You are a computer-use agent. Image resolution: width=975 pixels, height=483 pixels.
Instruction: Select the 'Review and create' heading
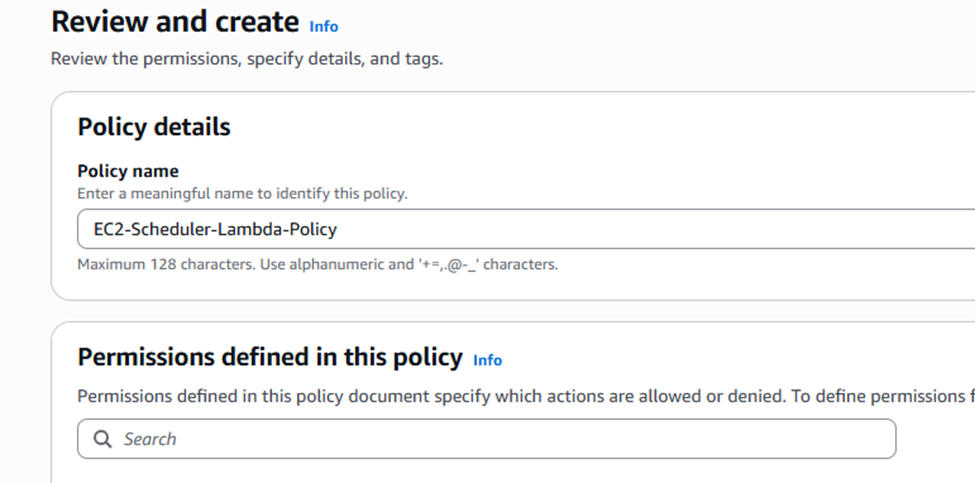175,22
